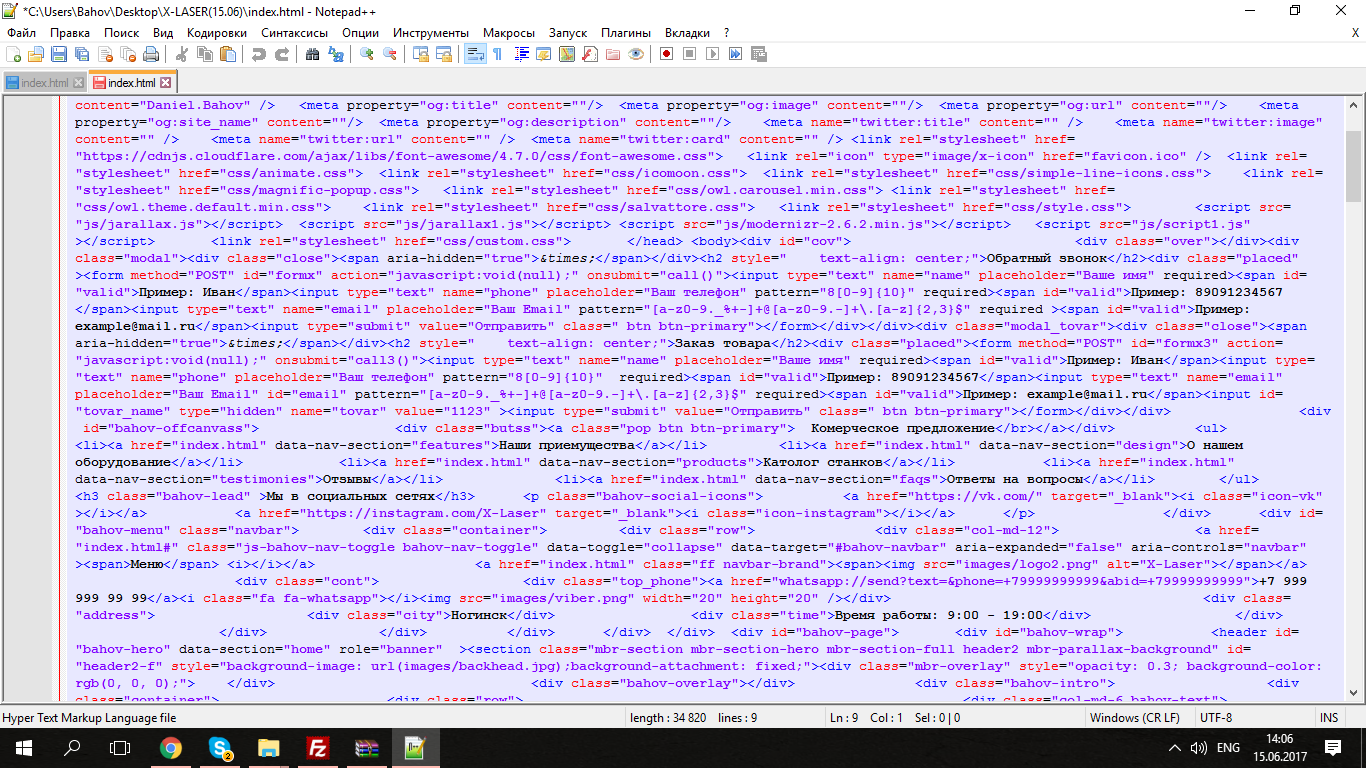Screen dimensions: 1366x768
Task: Toggle word wrap in the toolbar
Action: [x=475, y=54]
